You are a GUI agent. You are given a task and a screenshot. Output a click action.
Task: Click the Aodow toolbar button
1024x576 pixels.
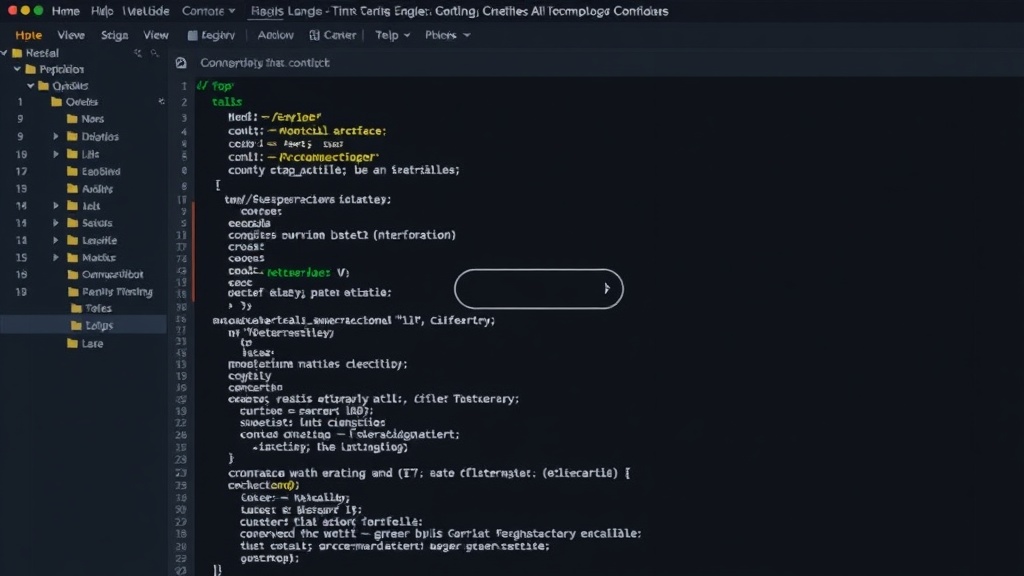pos(275,35)
